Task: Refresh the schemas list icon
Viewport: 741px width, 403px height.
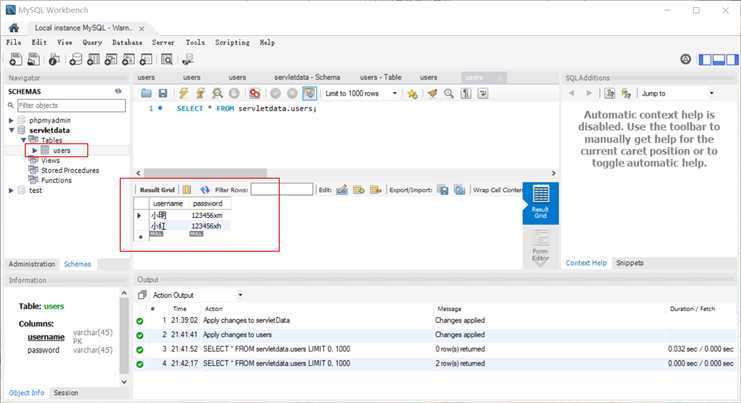Action: 118,91
